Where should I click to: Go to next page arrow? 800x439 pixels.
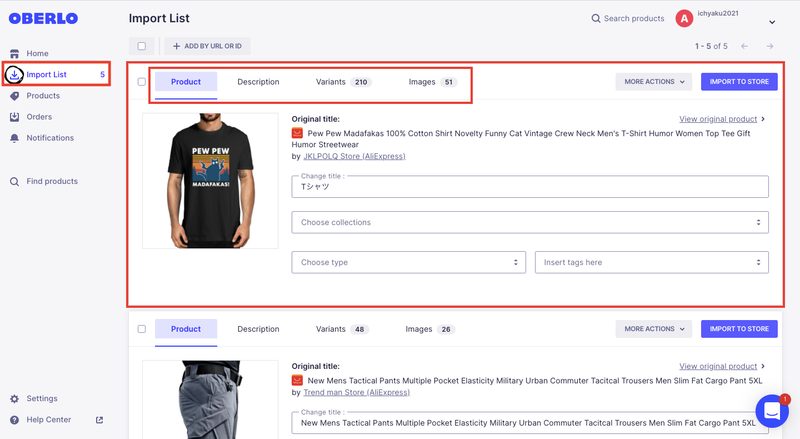770,46
